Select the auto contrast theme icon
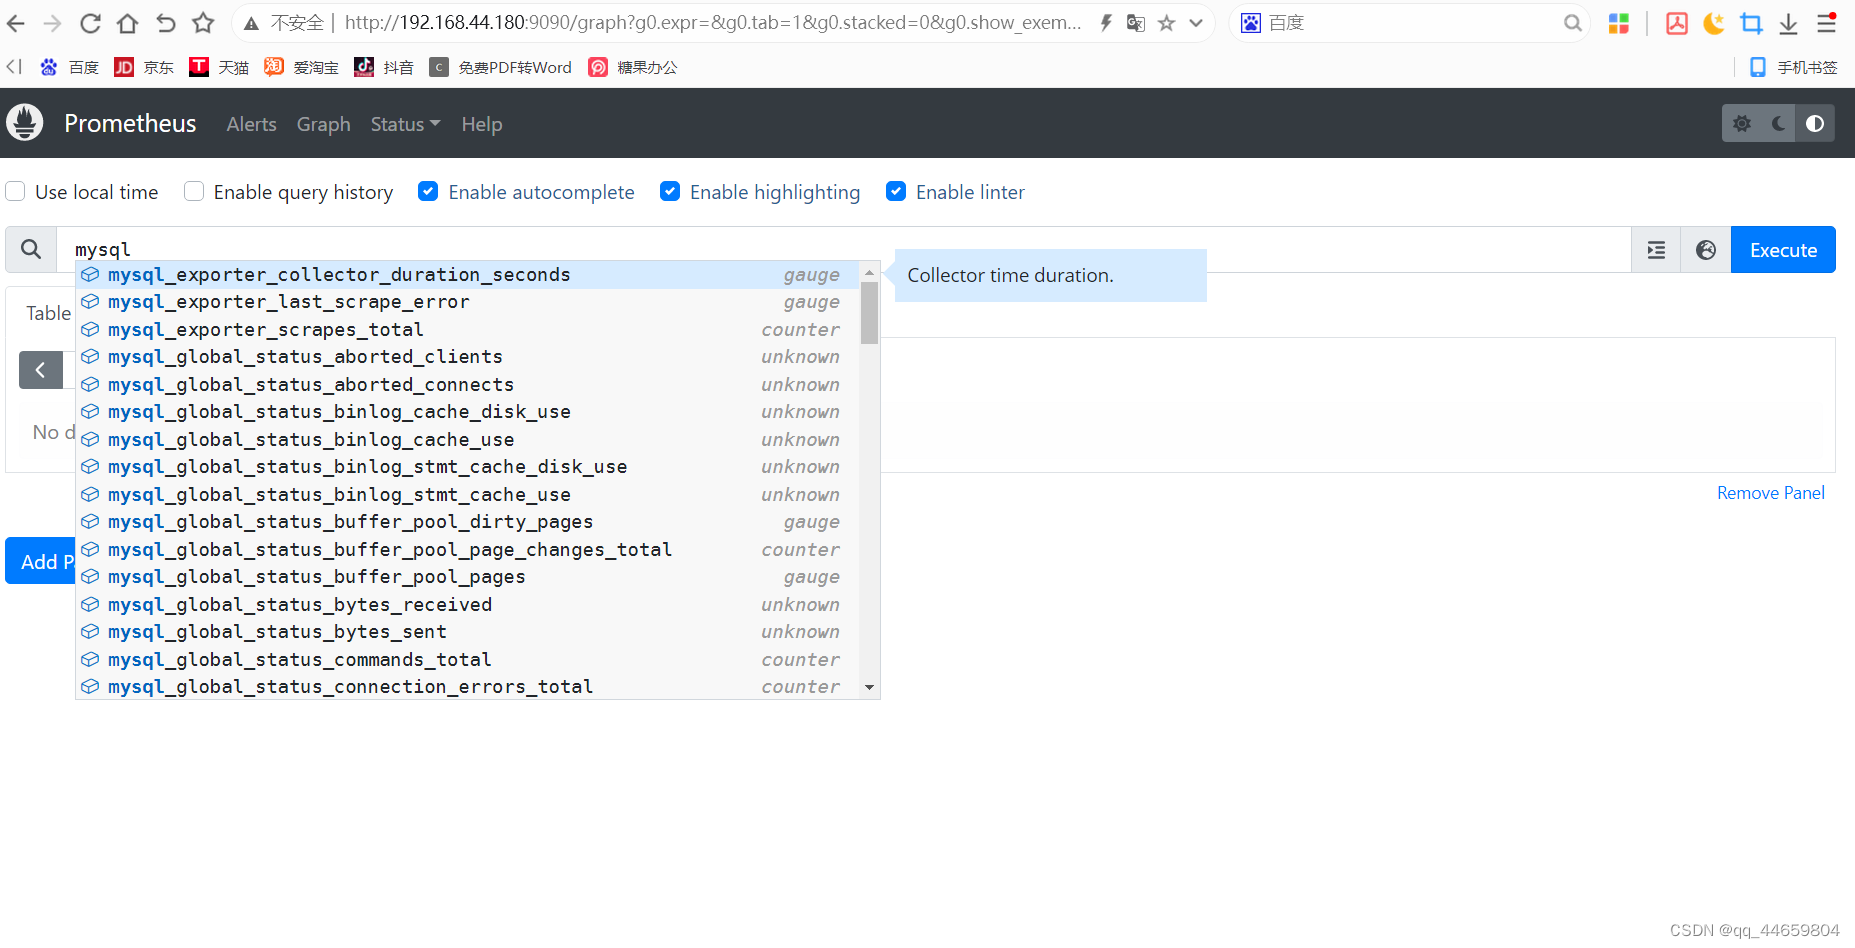 (x=1815, y=124)
